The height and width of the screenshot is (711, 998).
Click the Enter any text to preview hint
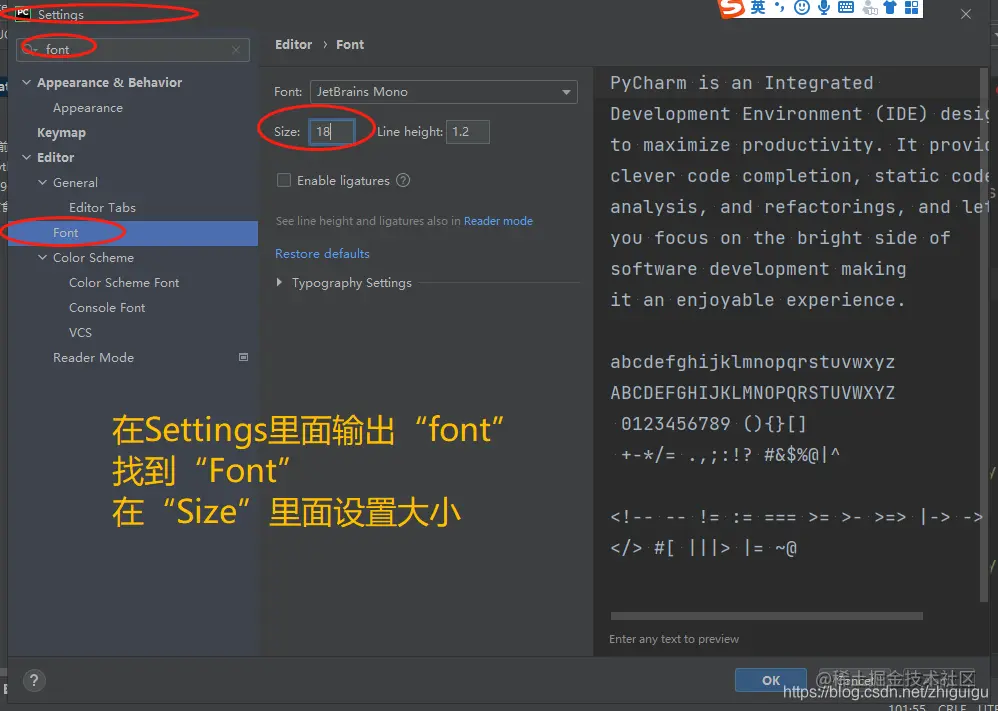pyautogui.click(x=674, y=639)
